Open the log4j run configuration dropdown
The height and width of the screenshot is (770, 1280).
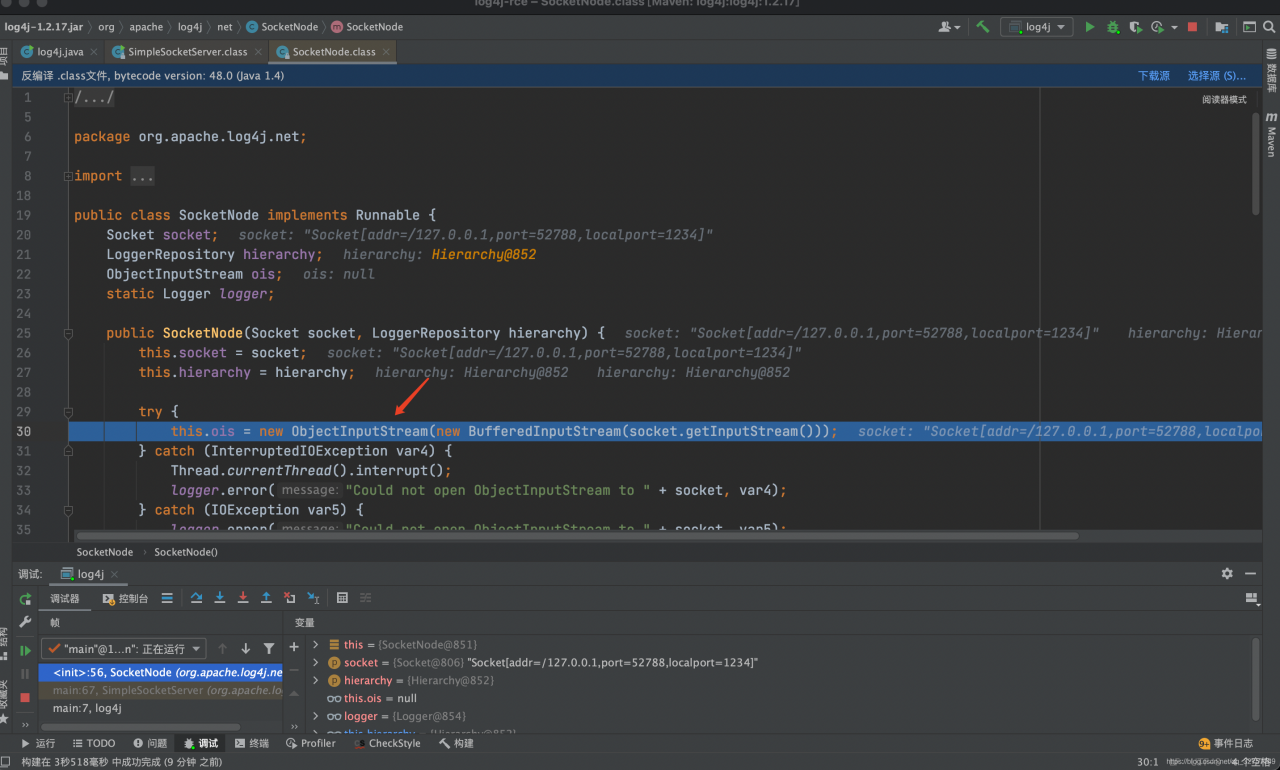coord(1037,27)
